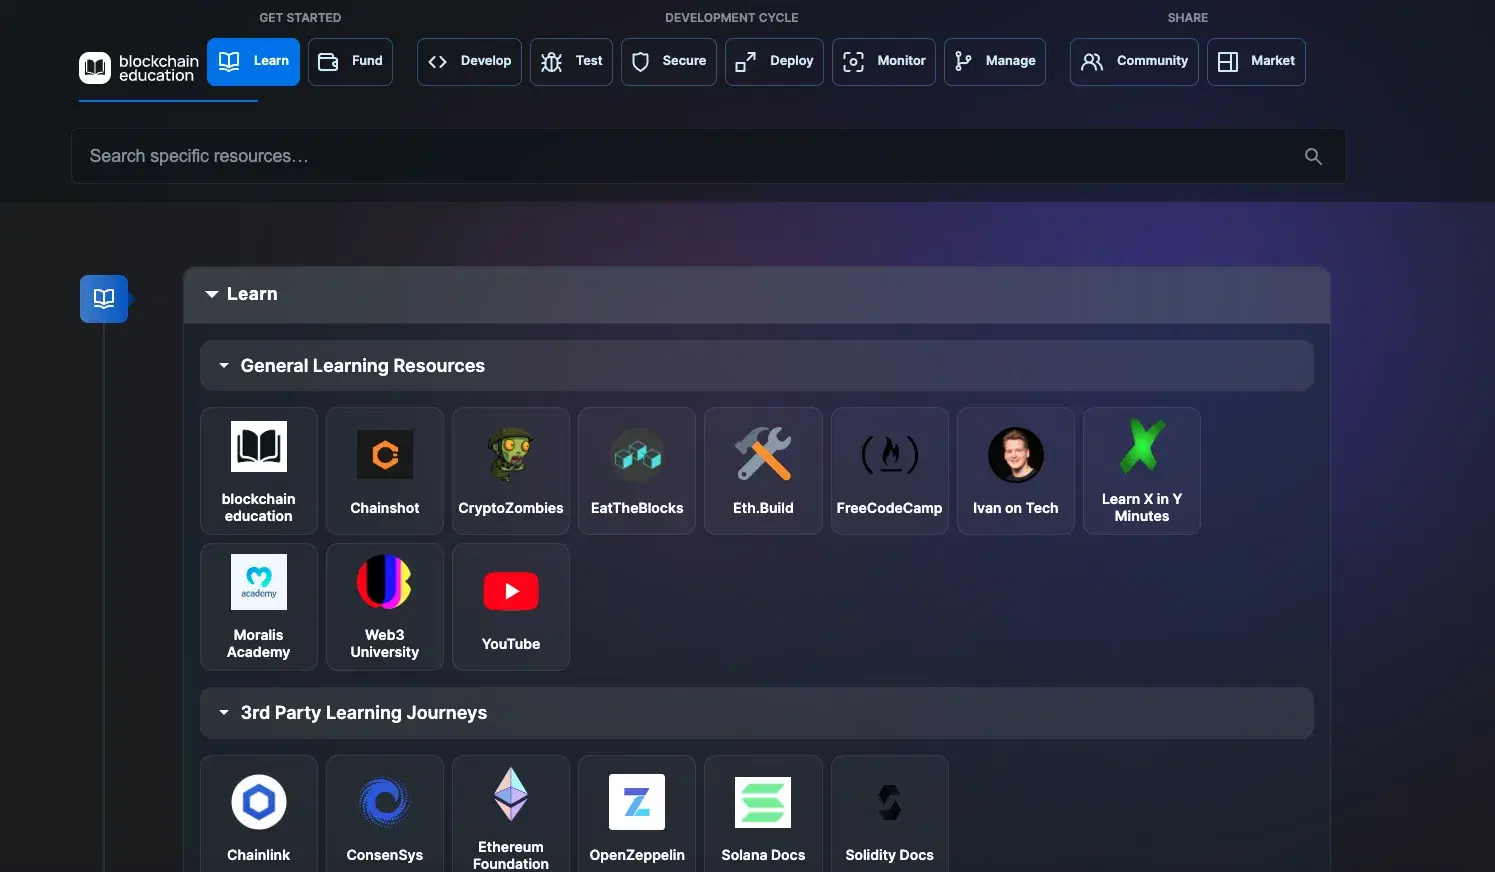1495x872 pixels.
Task: Open the Fund tab
Action: 350,61
